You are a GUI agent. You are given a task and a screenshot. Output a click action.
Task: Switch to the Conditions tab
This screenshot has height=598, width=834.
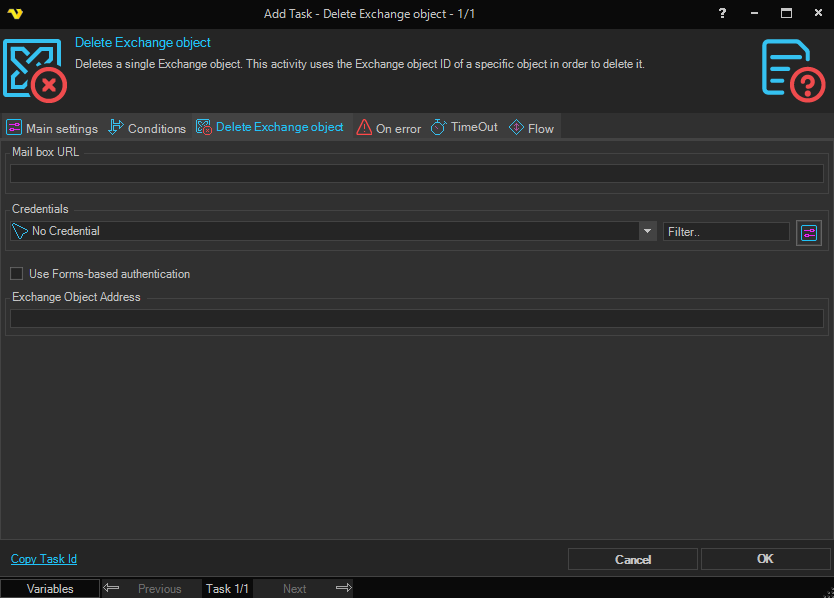tap(147, 128)
